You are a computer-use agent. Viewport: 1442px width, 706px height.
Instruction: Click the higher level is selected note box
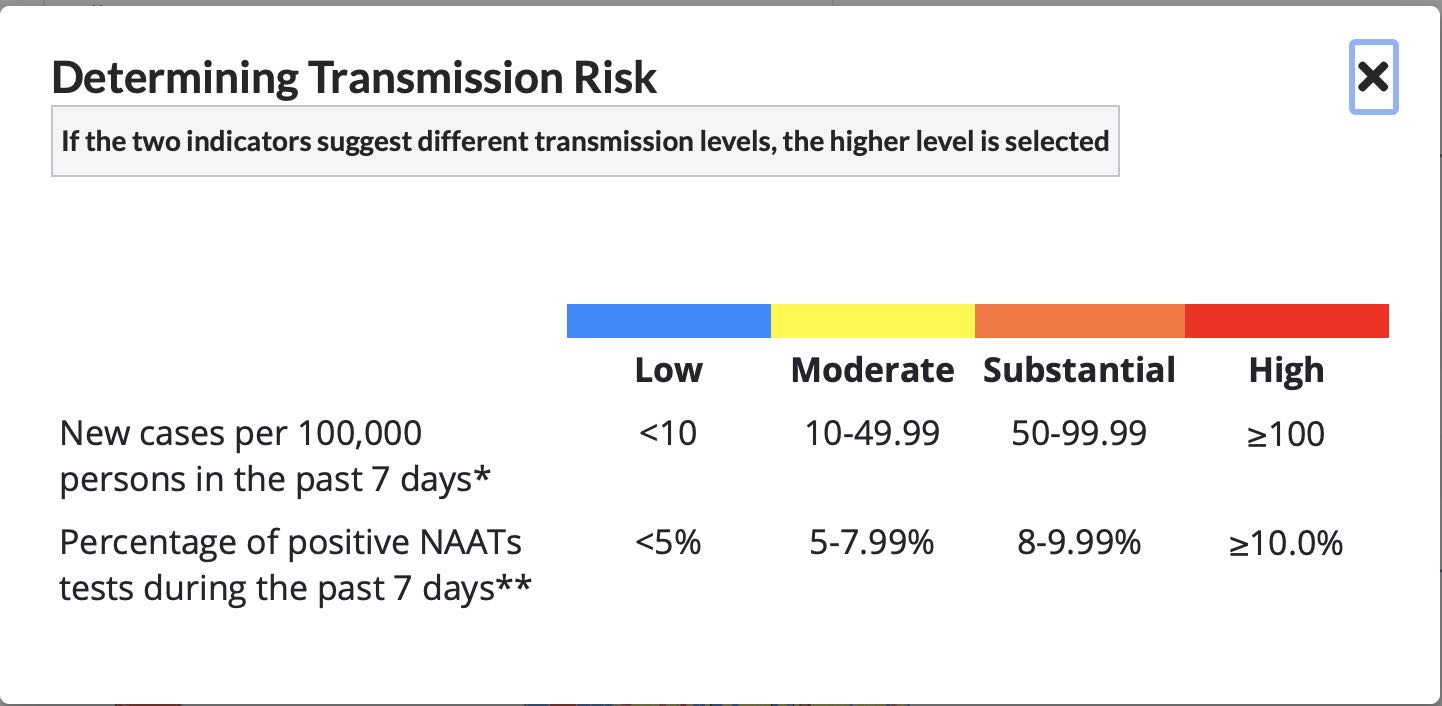[x=585, y=141]
